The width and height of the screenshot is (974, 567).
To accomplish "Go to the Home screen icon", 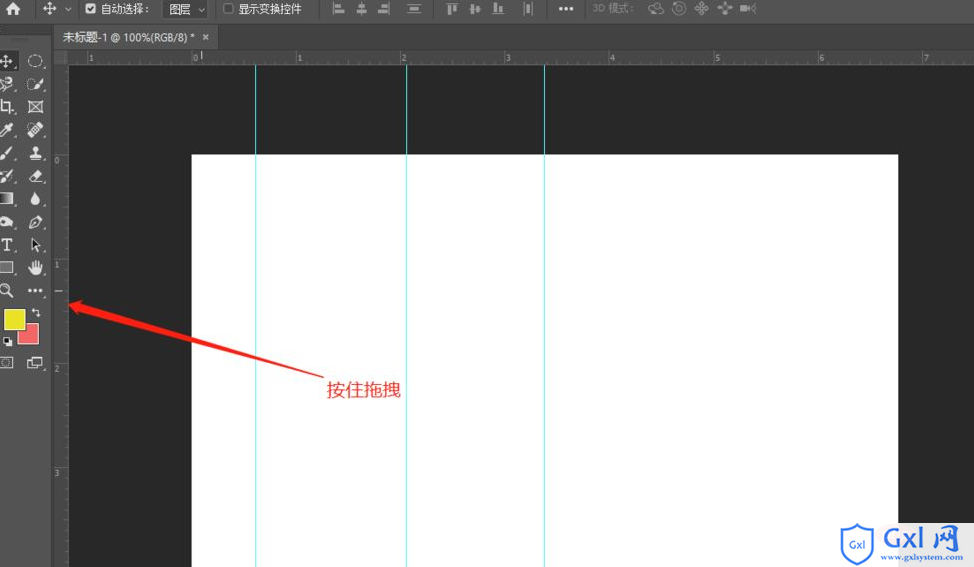I will 13,9.
